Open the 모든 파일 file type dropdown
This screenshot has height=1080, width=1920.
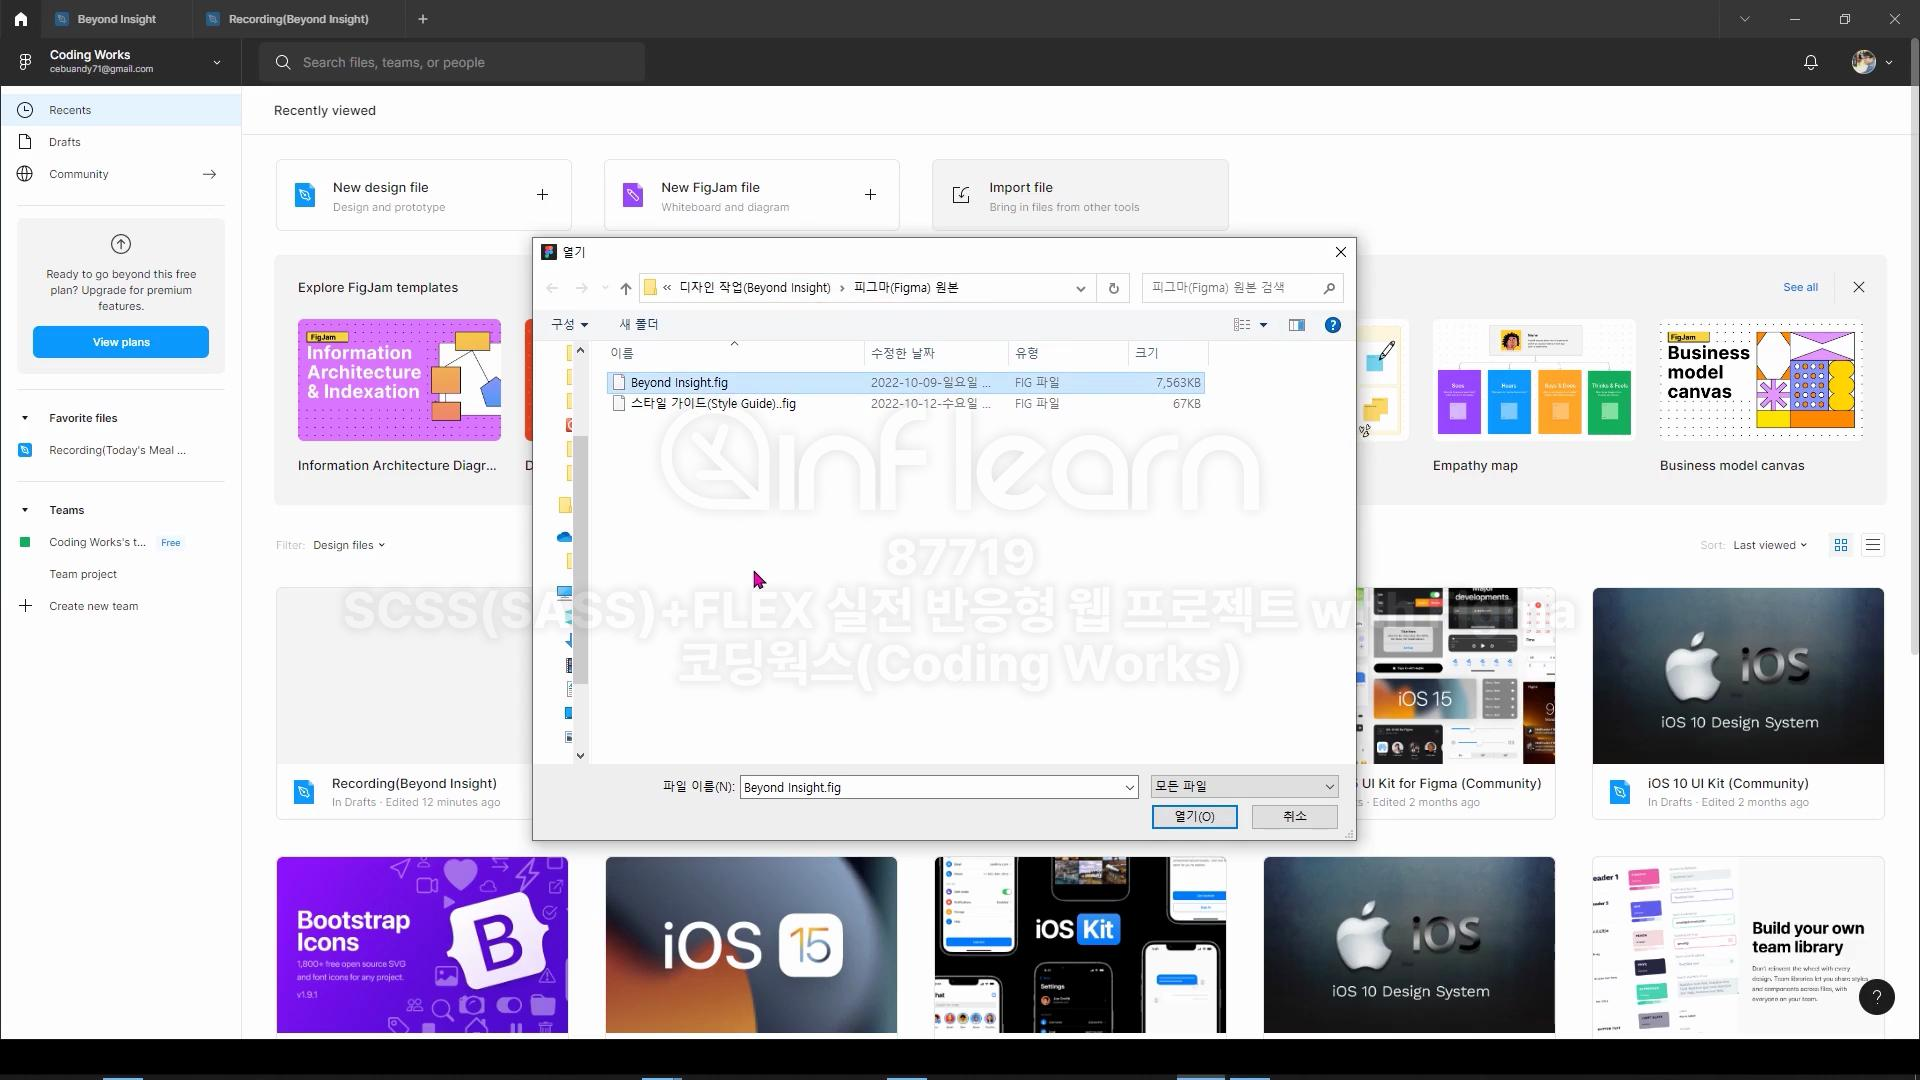click(x=1244, y=787)
